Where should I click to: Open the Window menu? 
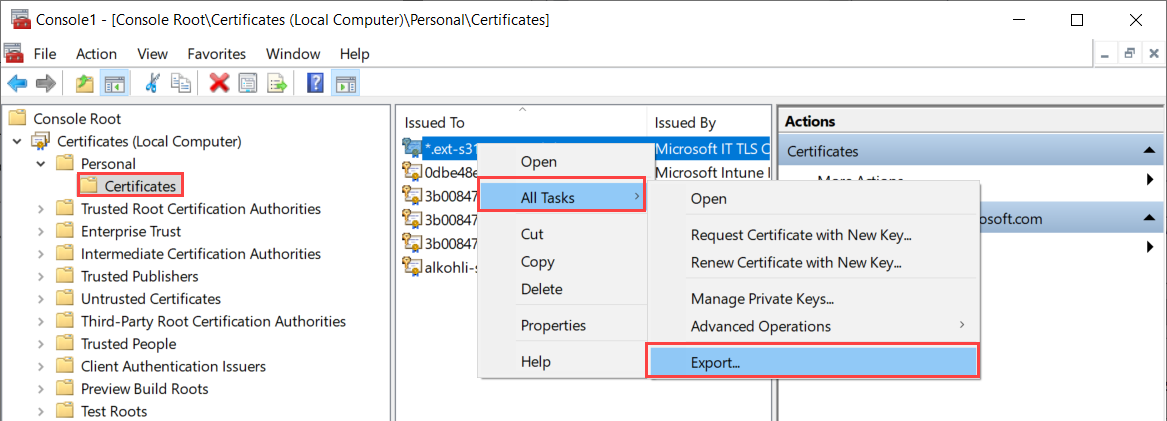(x=293, y=54)
